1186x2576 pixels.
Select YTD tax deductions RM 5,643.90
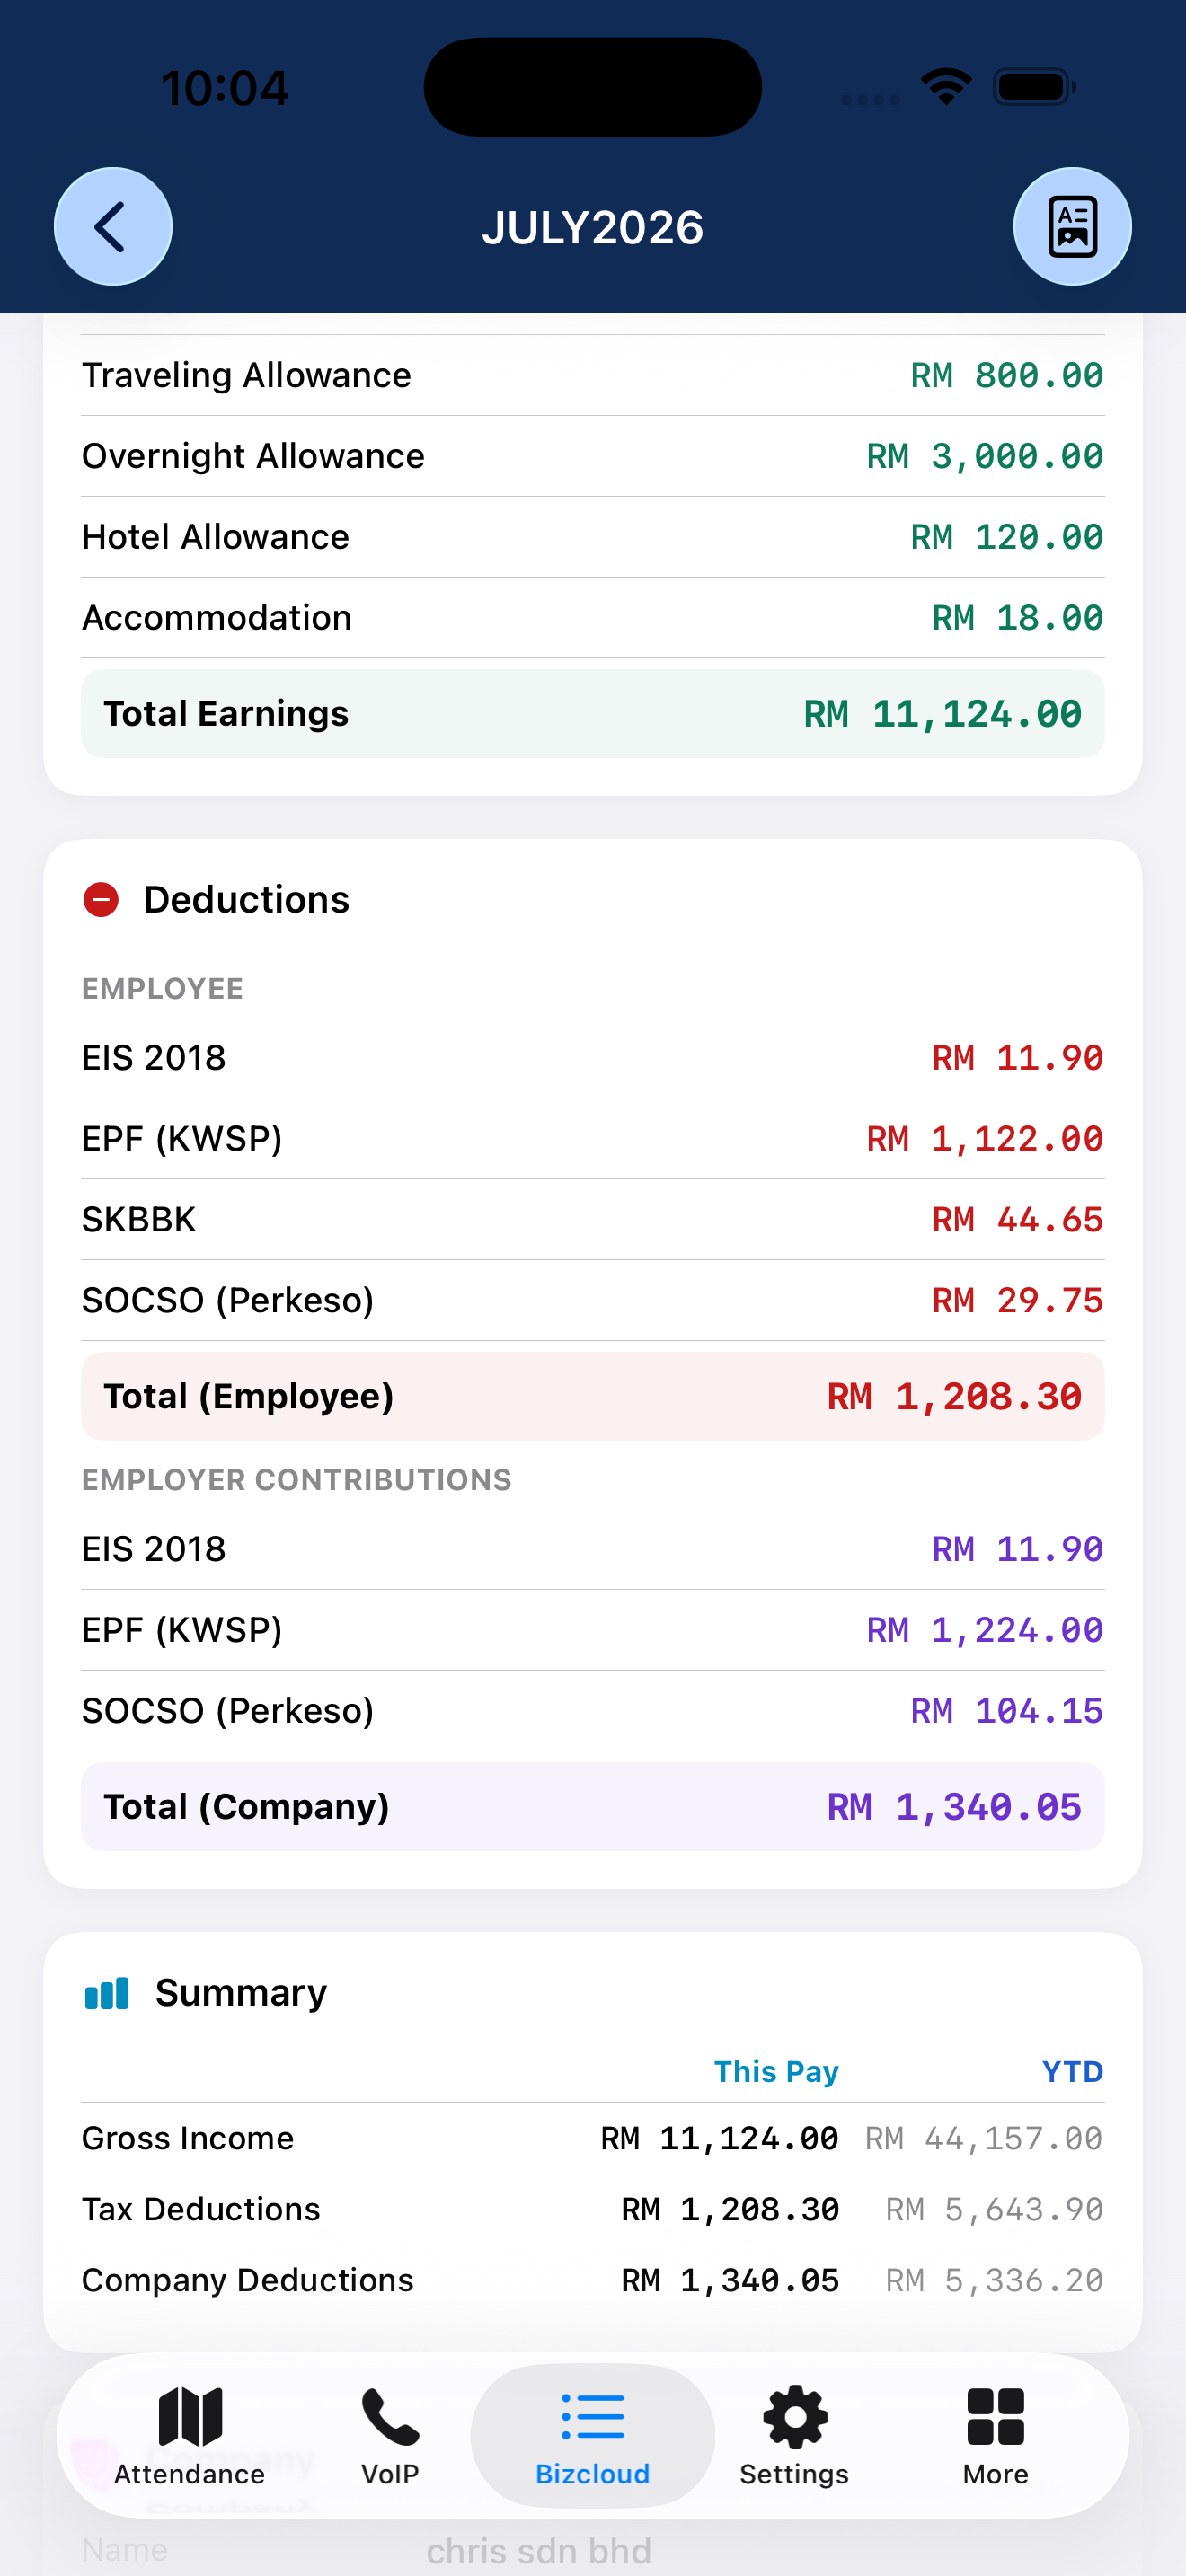(x=995, y=2209)
